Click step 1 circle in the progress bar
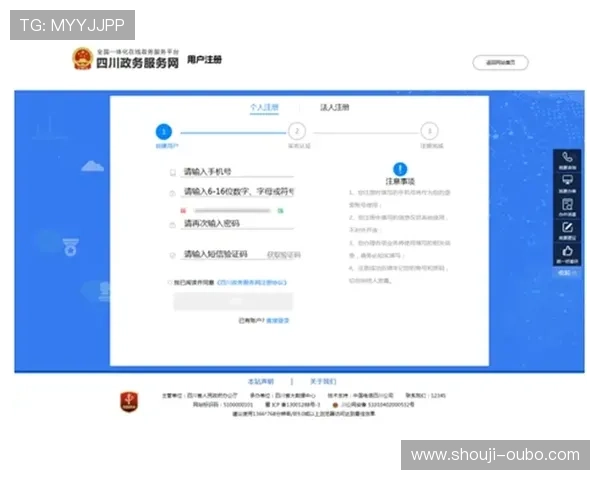The width and height of the screenshot is (600, 480). pyautogui.click(x=164, y=132)
